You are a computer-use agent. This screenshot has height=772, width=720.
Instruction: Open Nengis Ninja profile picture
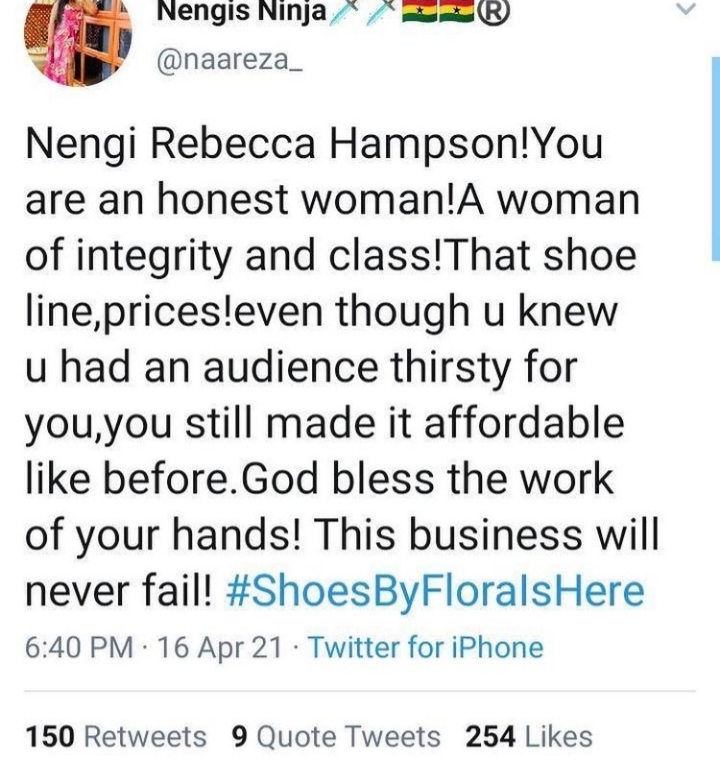(78, 43)
